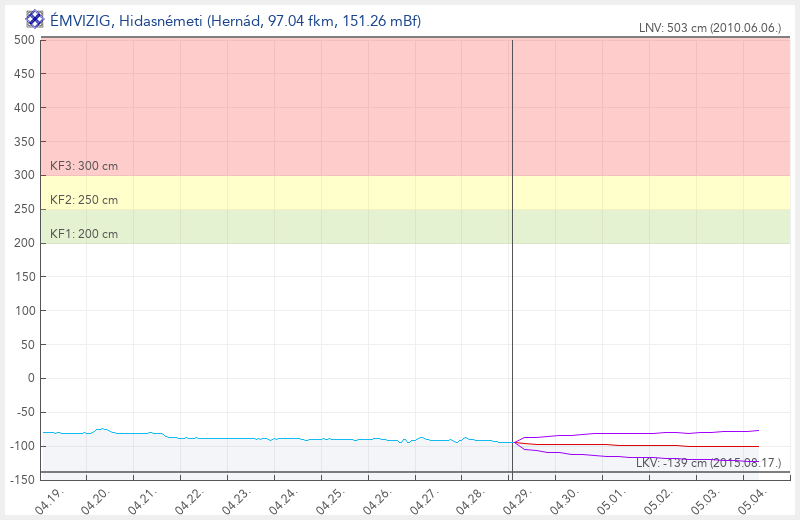Image resolution: width=800 pixels, height=520 pixels.
Task: Click the green first-degree alert band
Action: 300,226
